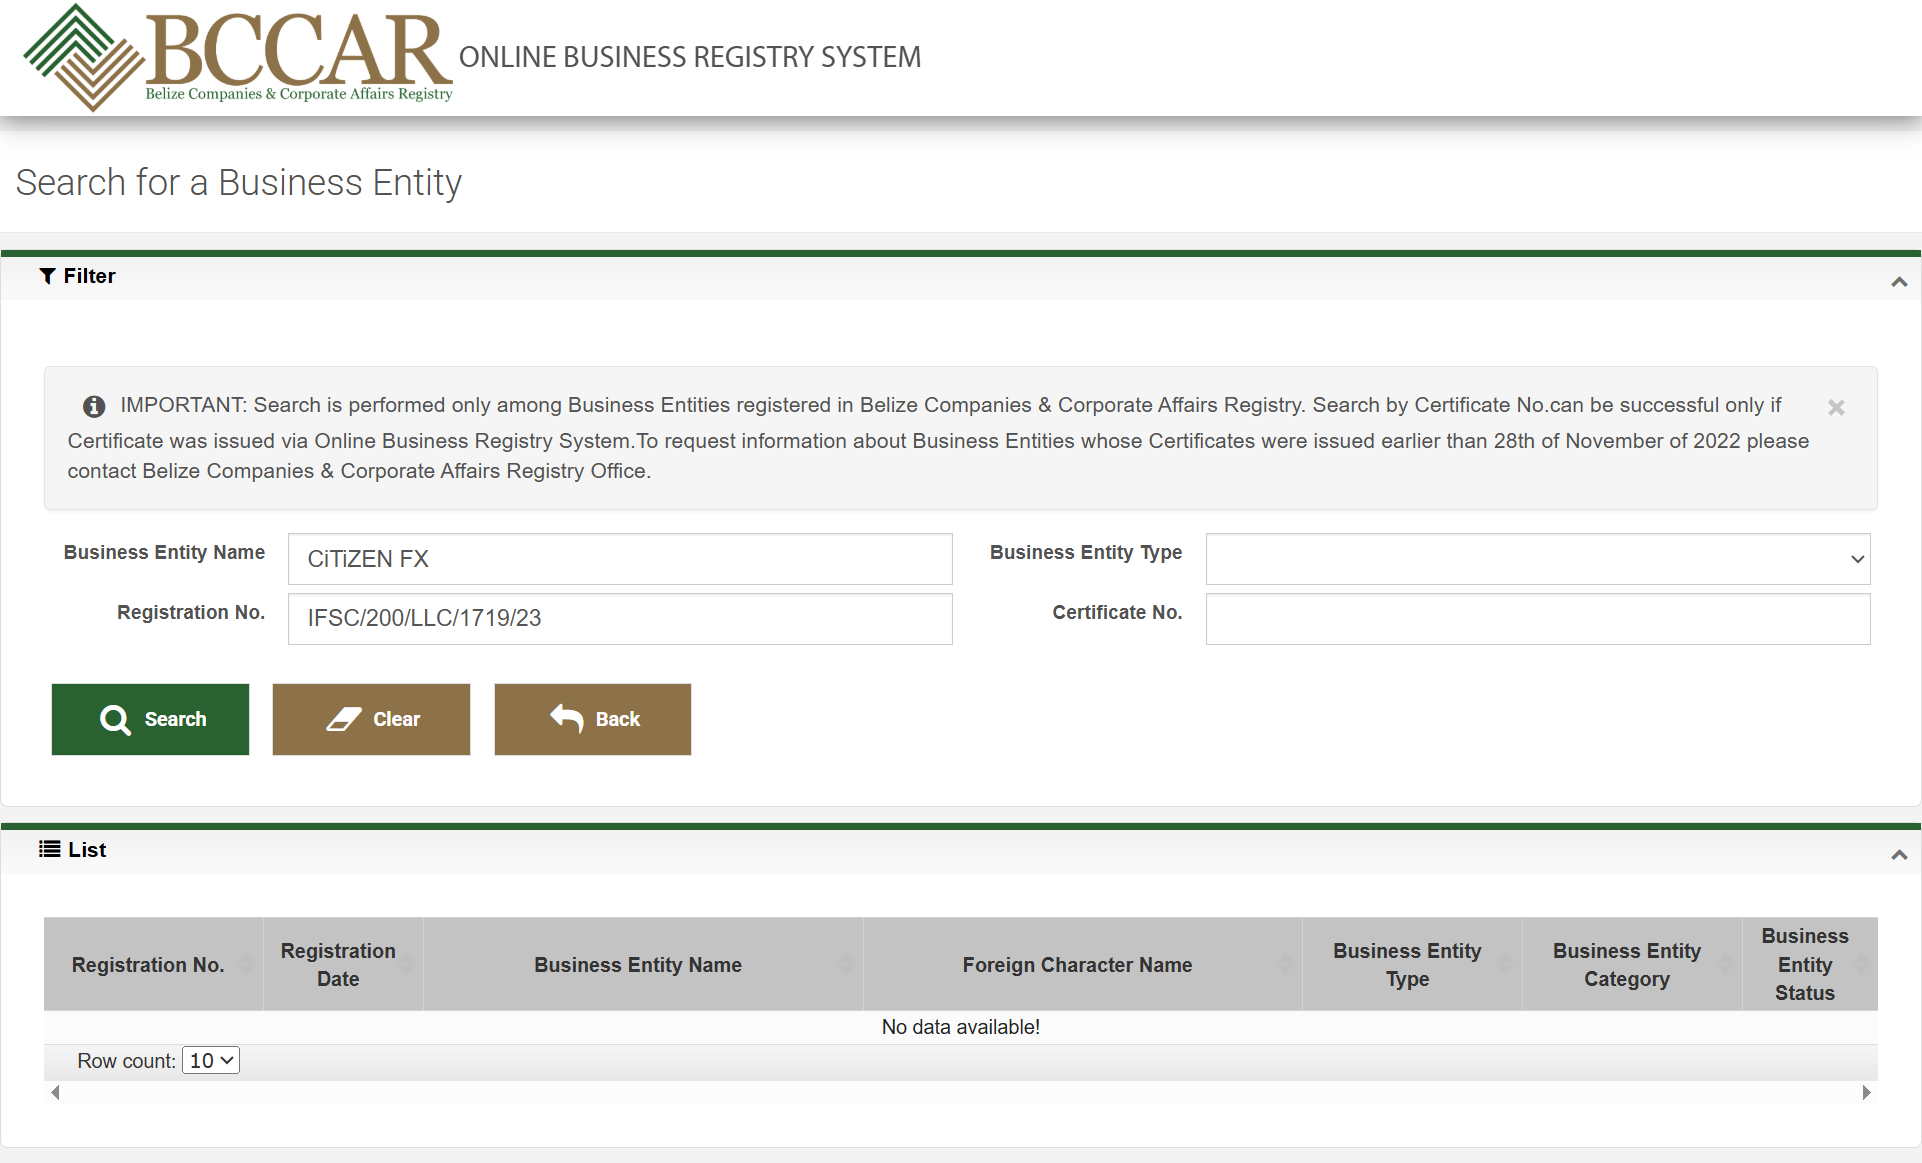Dismiss the IMPORTANT notice
This screenshot has width=1922, height=1163.
(1836, 407)
